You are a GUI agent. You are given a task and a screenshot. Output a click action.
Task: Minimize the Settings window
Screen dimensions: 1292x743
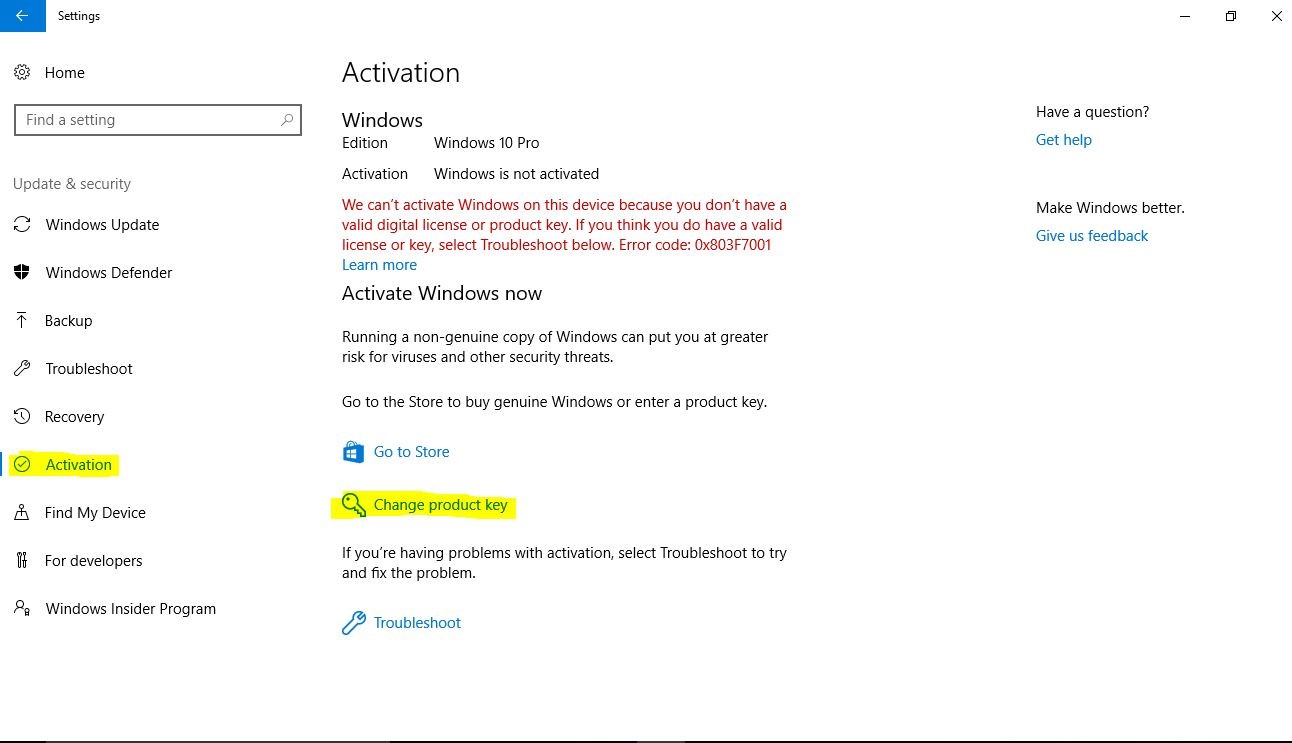pyautogui.click(x=1185, y=16)
